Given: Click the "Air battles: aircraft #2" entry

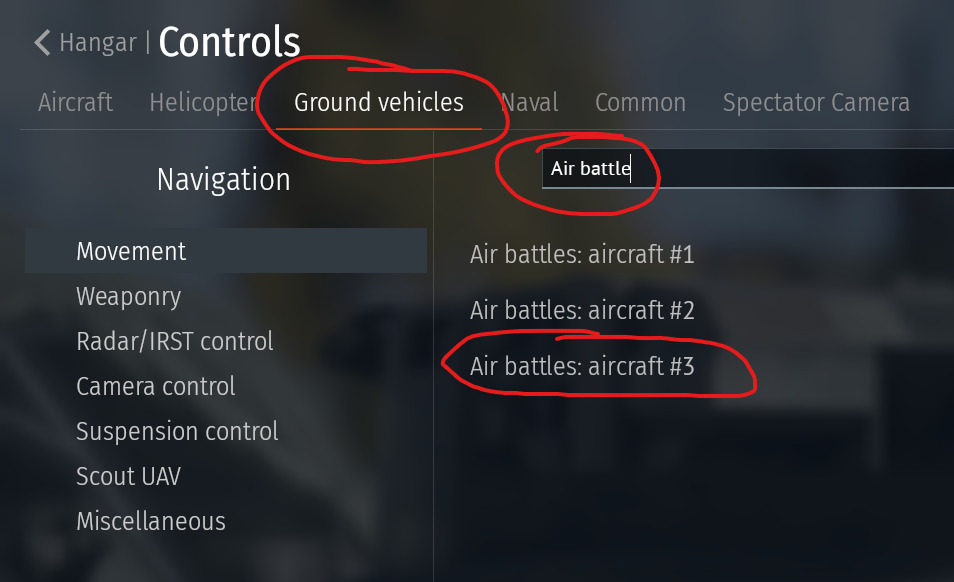Looking at the screenshot, I should click(582, 310).
